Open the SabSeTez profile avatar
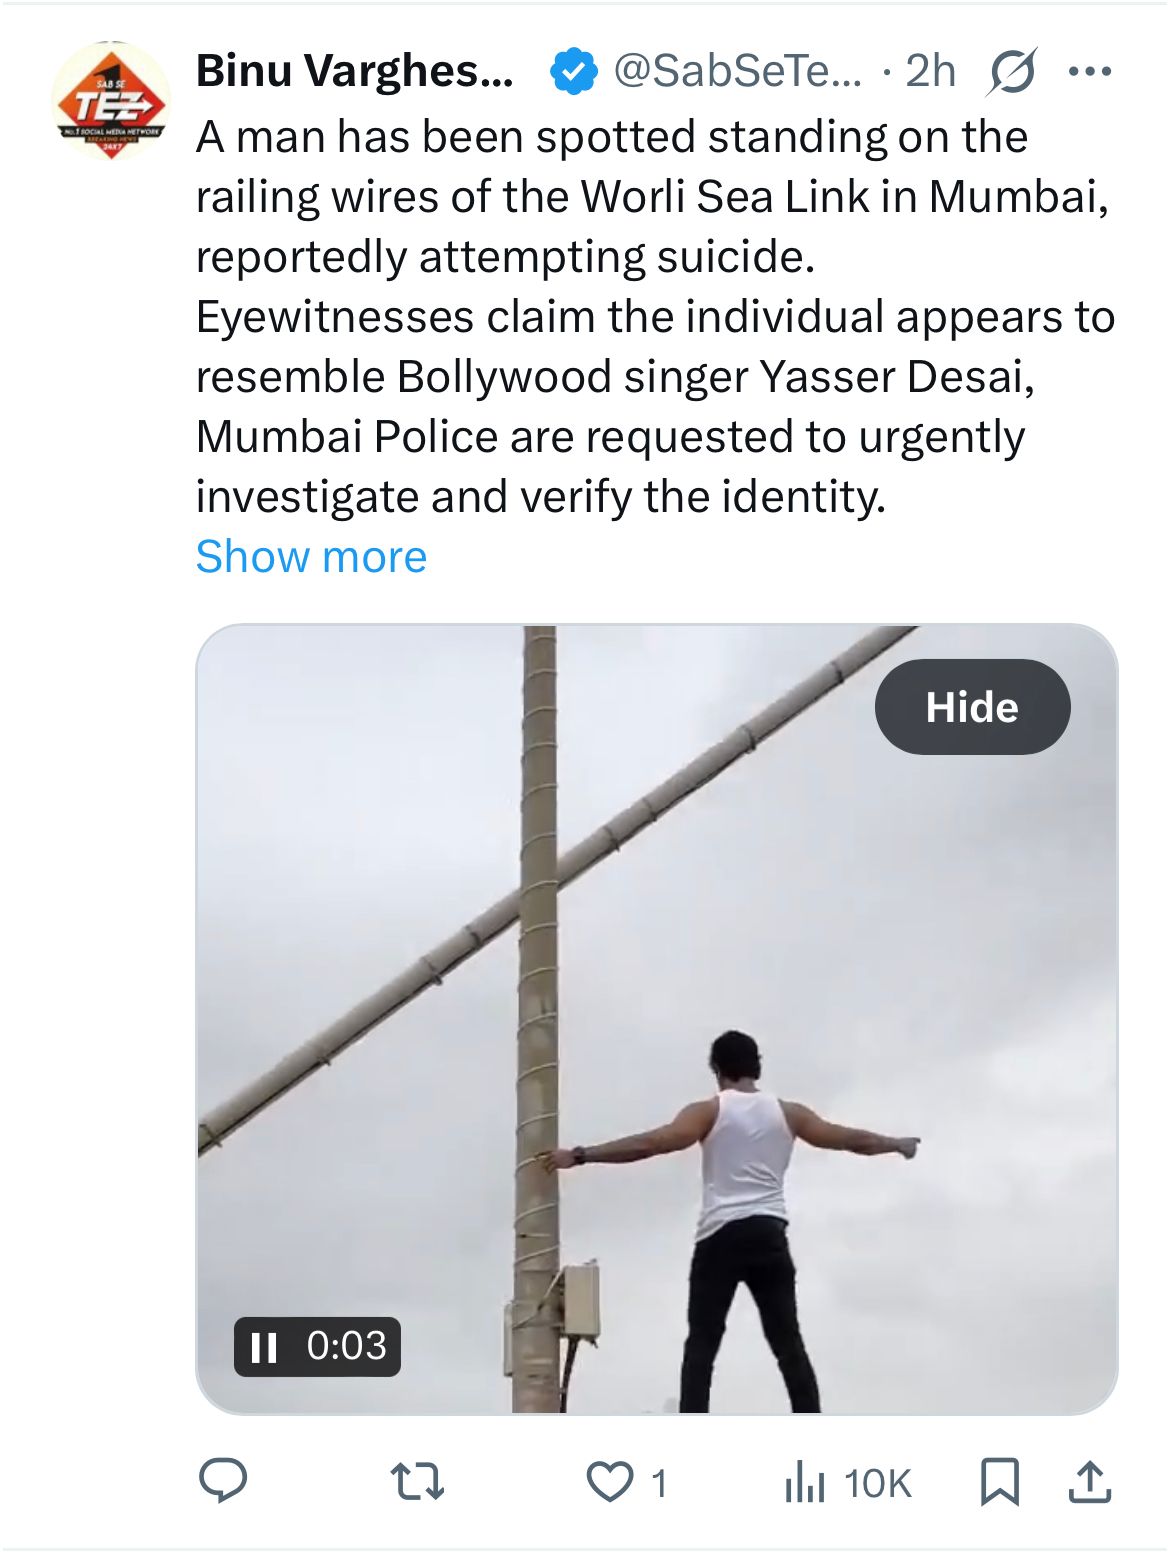Viewport: 1170px width, 1563px height. (x=110, y=101)
